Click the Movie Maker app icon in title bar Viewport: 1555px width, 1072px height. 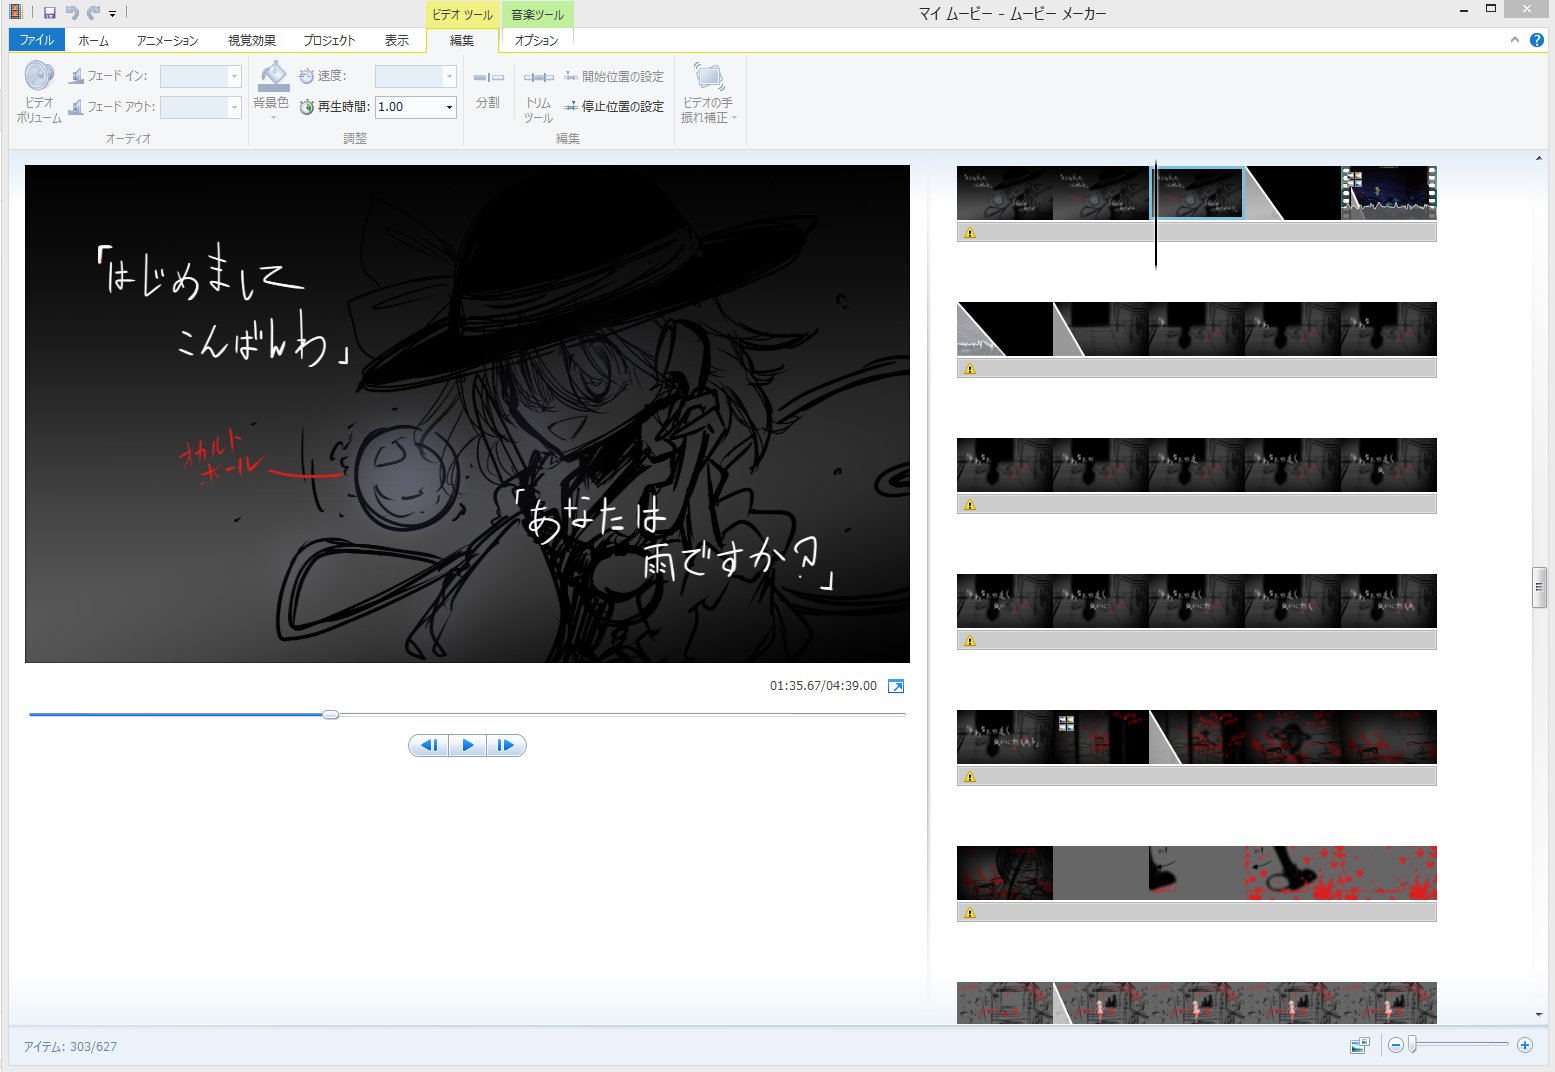pos(15,12)
